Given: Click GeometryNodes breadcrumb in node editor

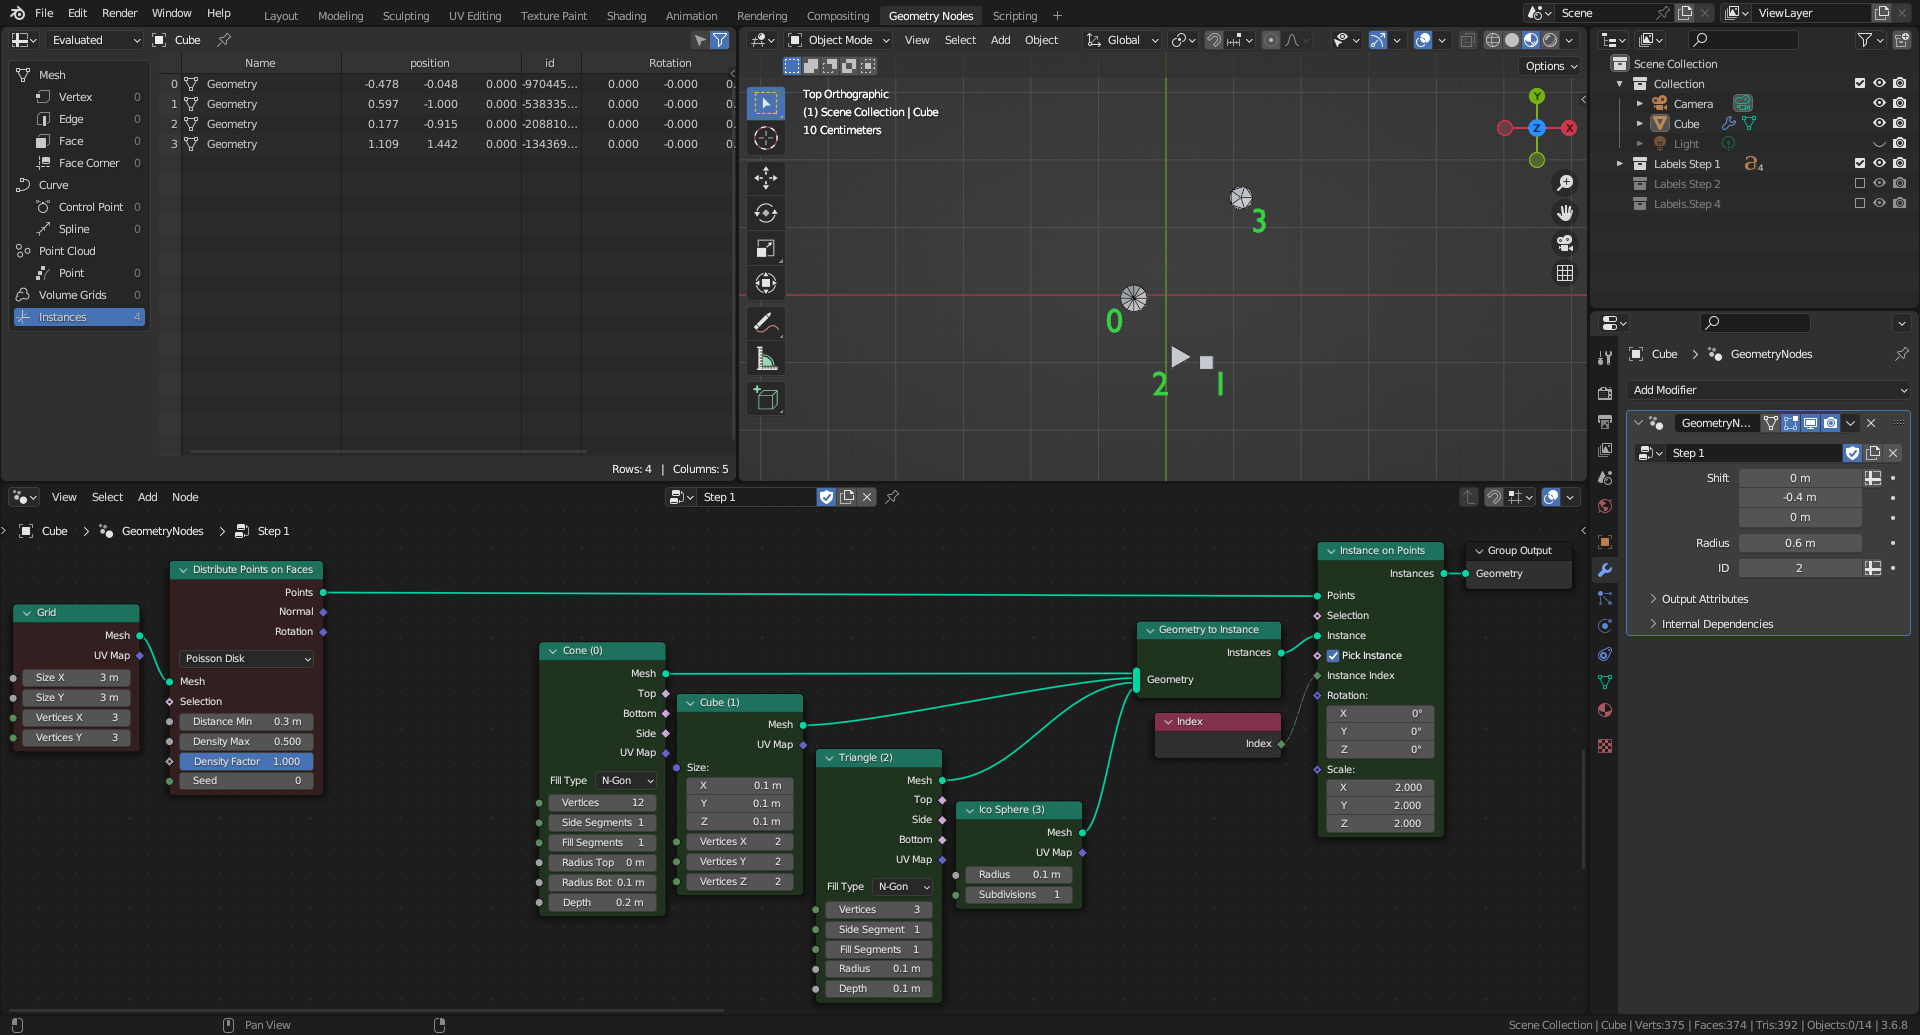Looking at the screenshot, I should (162, 531).
